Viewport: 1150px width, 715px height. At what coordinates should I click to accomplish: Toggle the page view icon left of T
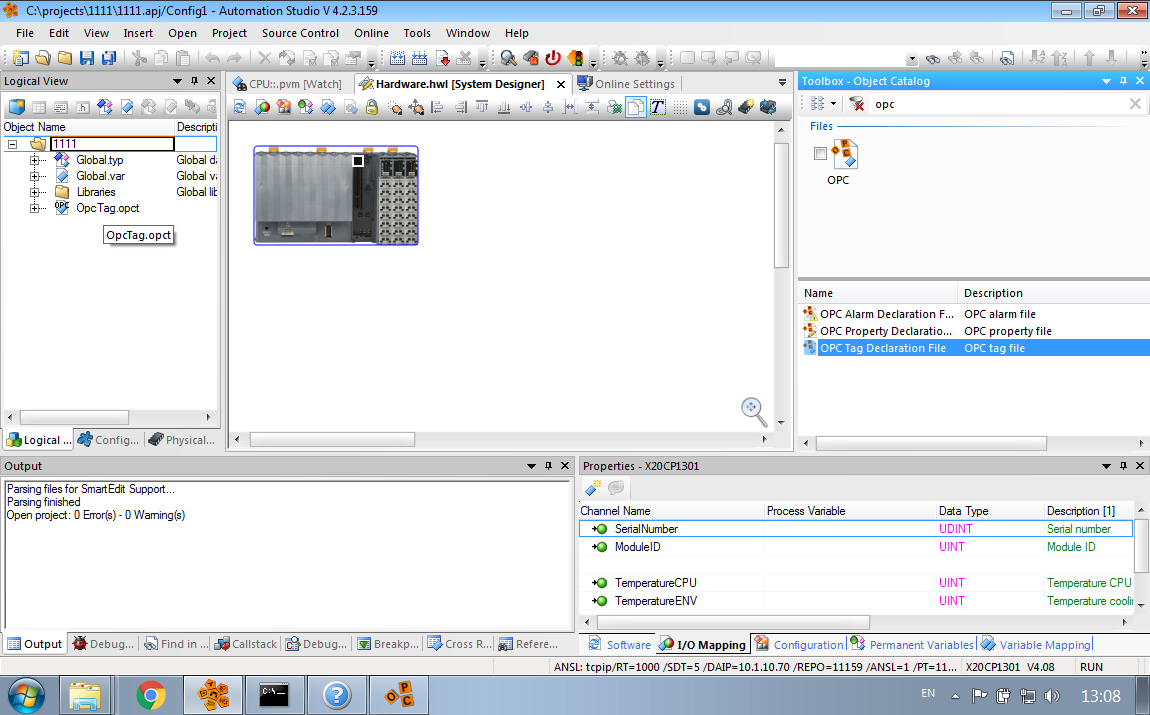pyautogui.click(x=636, y=108)
